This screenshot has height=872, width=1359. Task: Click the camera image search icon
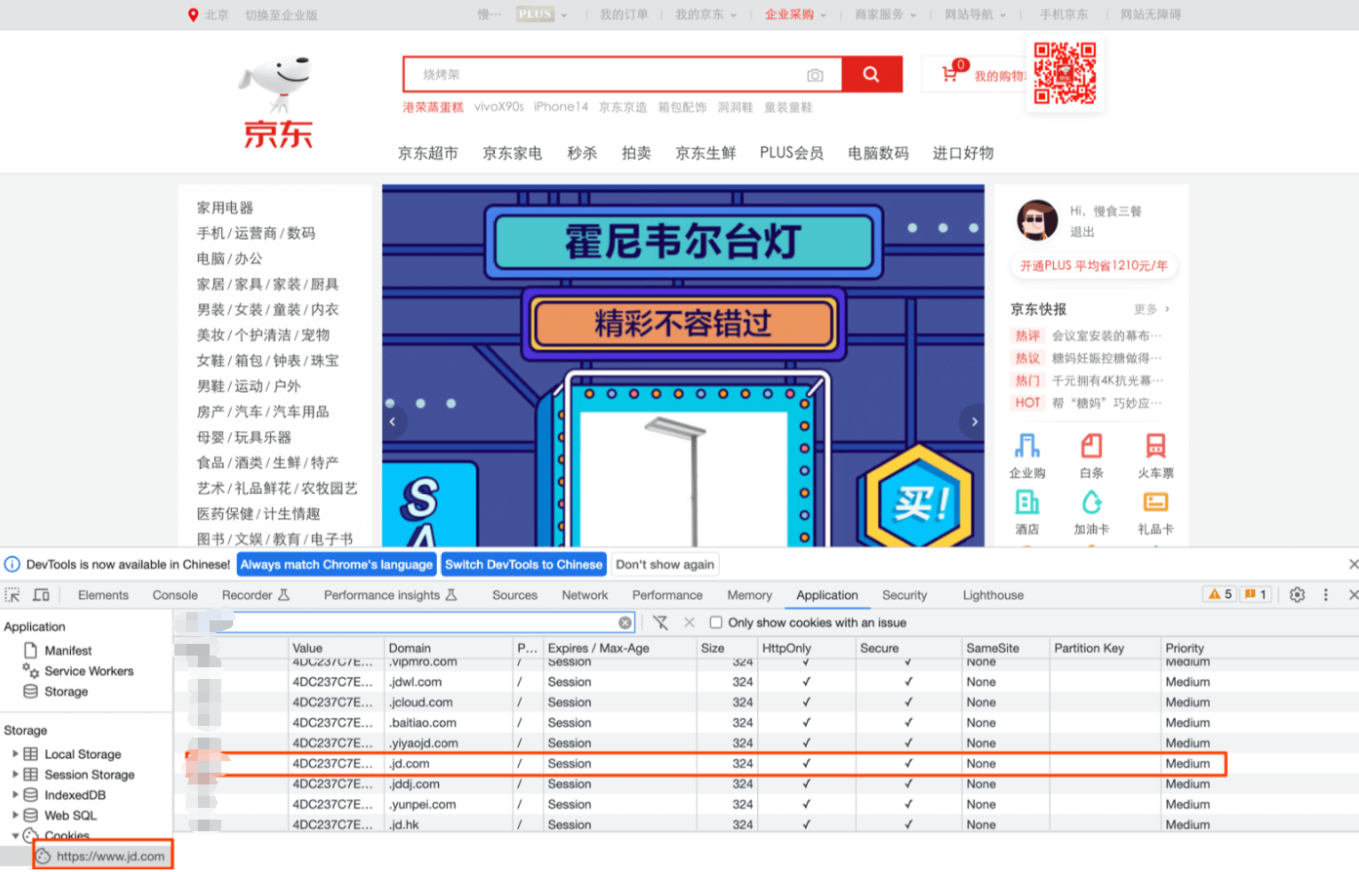pyautogui.click(x=815, y=75)
